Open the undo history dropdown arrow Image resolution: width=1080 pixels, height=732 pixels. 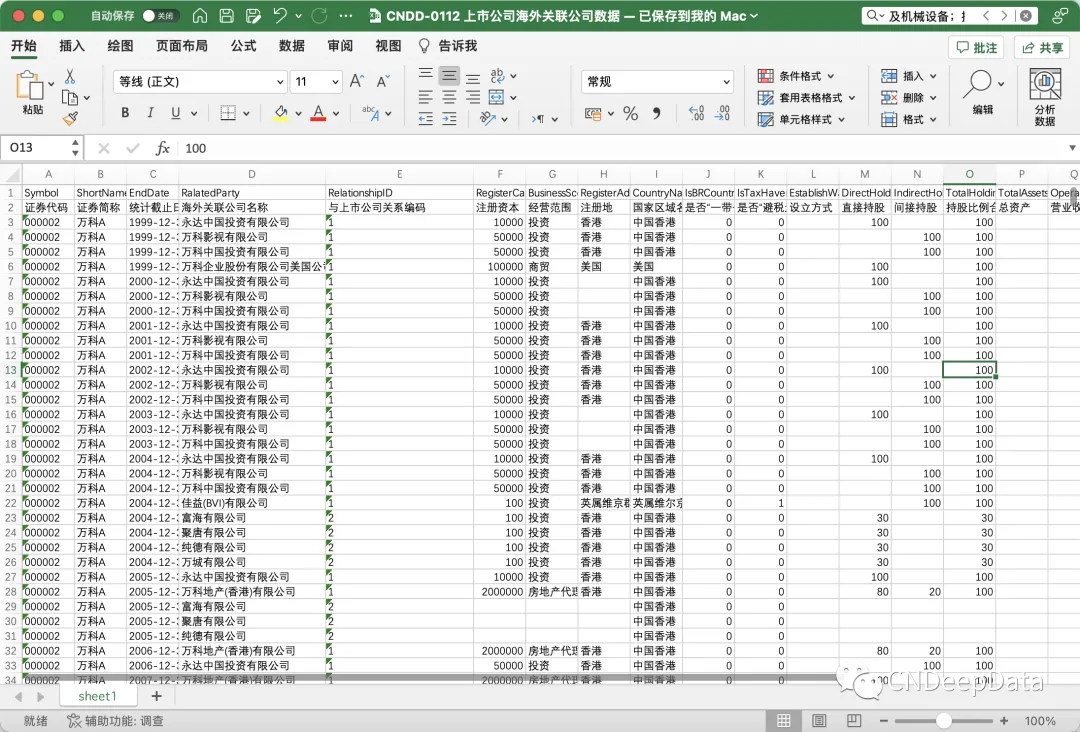[298, 15]
